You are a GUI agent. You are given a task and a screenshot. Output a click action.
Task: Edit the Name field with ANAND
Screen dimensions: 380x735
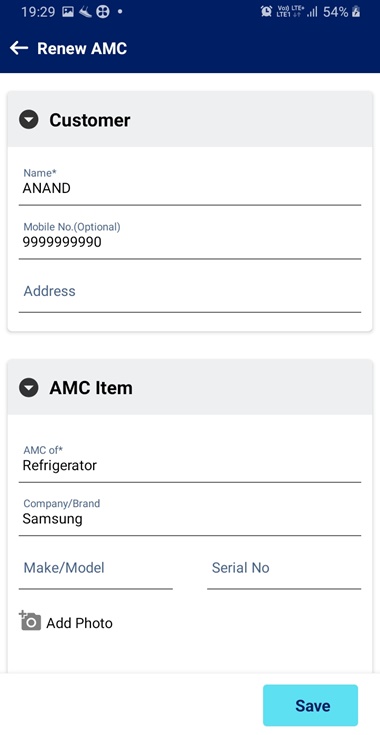tap(190, 187)
